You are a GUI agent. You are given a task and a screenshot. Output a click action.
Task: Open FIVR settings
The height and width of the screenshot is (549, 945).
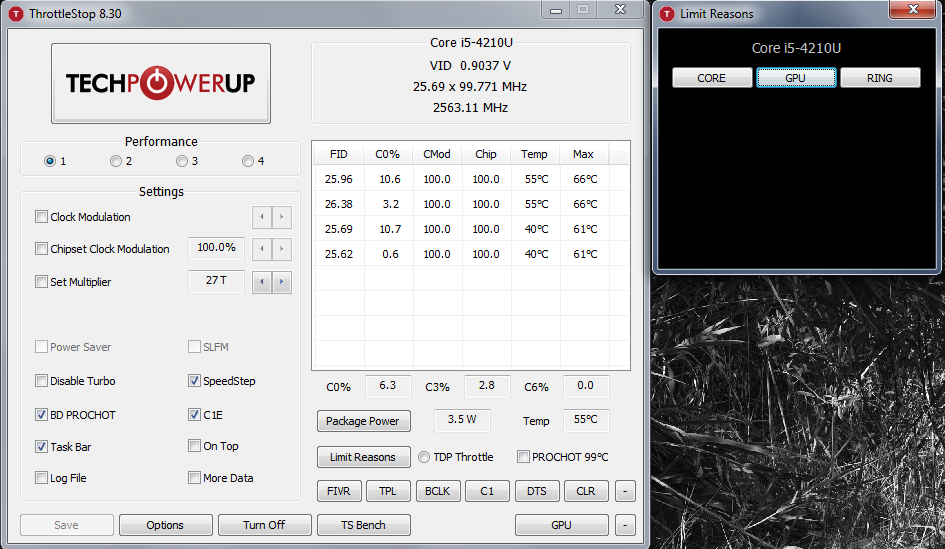coord(339,491)
